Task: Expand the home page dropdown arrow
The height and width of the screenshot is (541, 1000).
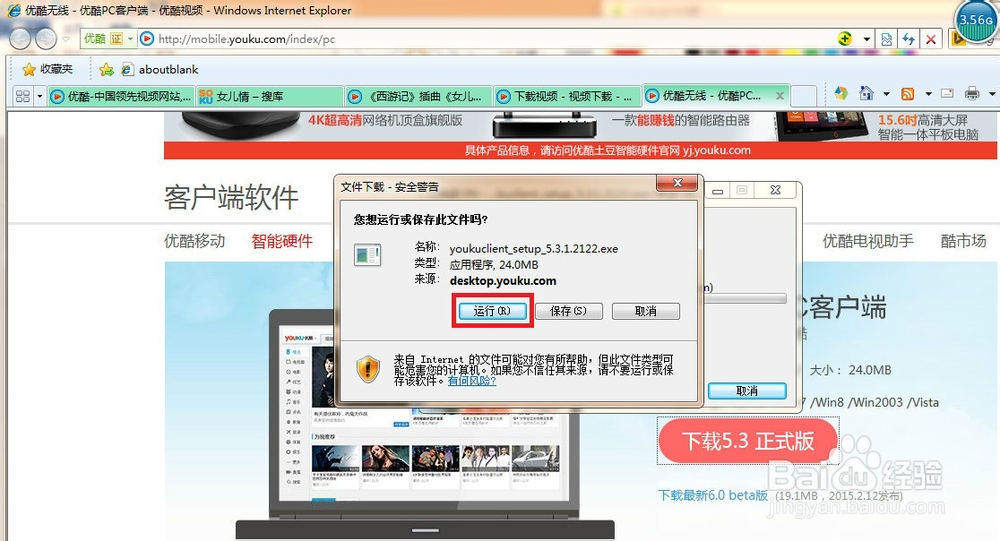Action: pos(886,94)
